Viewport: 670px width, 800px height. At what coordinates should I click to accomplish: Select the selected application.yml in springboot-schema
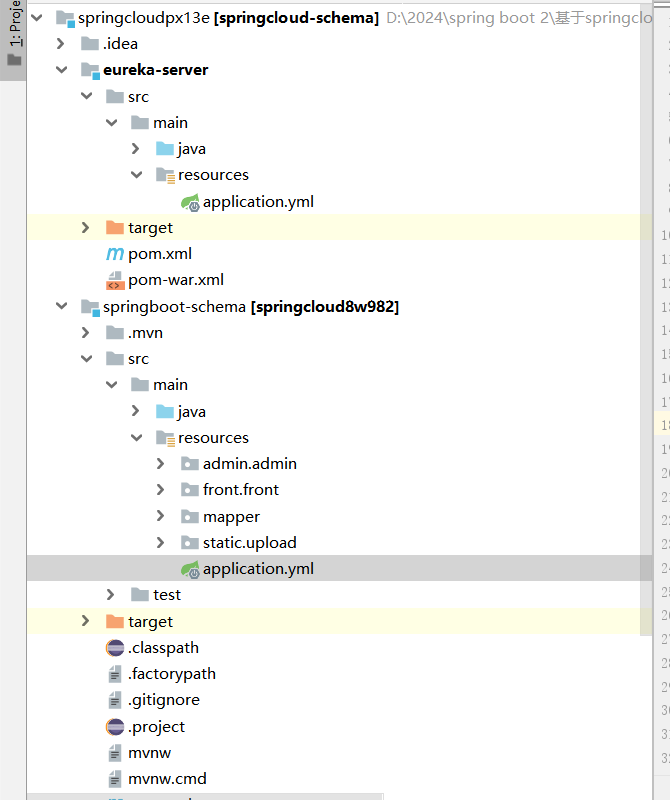click(x=258, y=569)
